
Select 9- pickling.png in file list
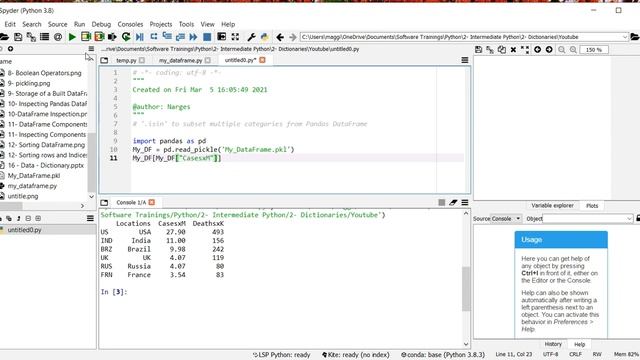(29, 83)
